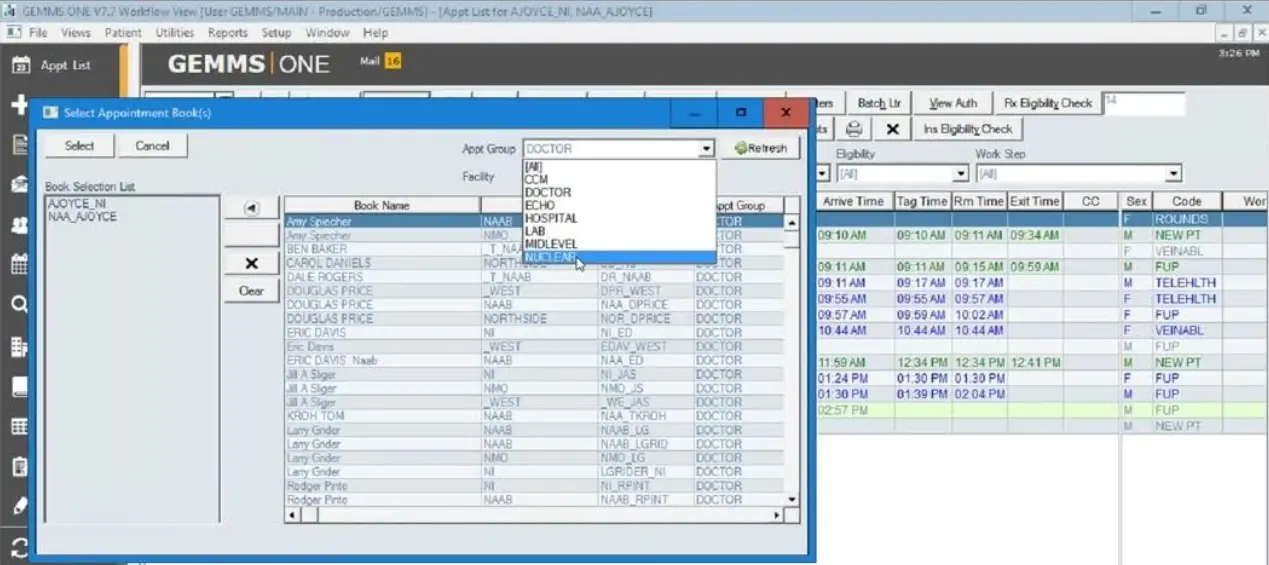Click the clipboard icon in the left sidebar

click(19, 466)
